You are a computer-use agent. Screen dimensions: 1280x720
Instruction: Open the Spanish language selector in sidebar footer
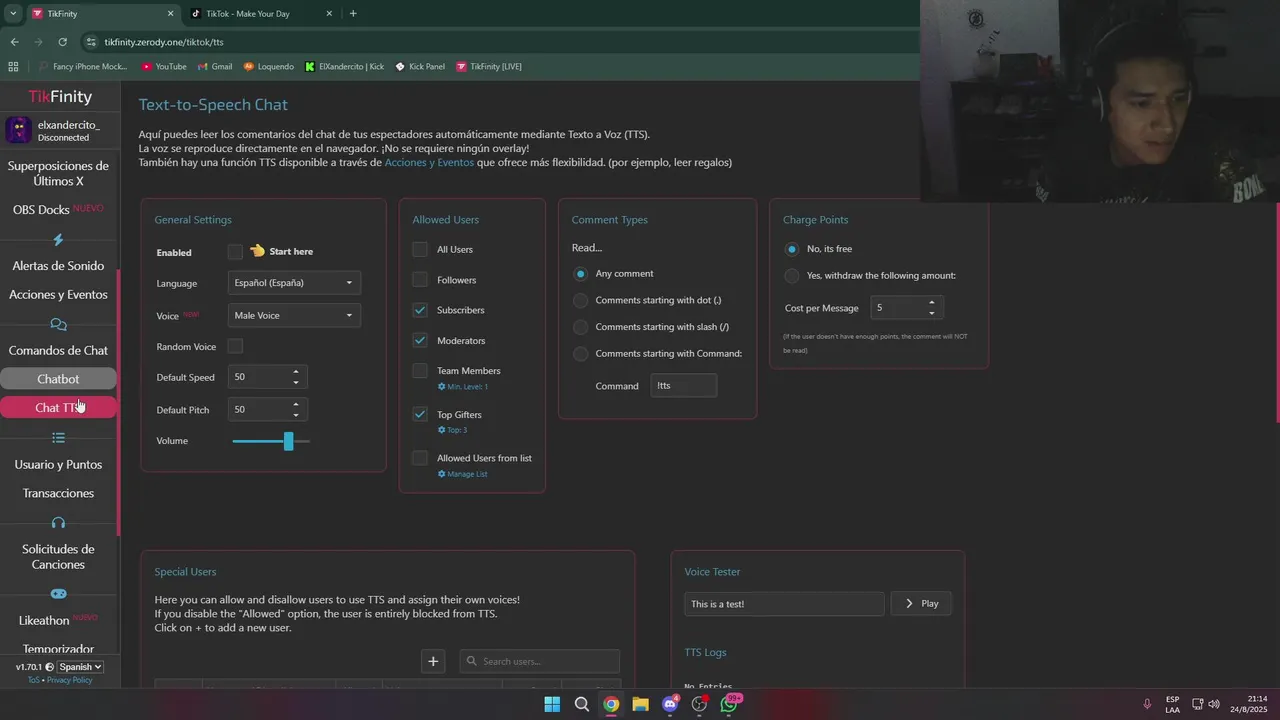(80, 667)
